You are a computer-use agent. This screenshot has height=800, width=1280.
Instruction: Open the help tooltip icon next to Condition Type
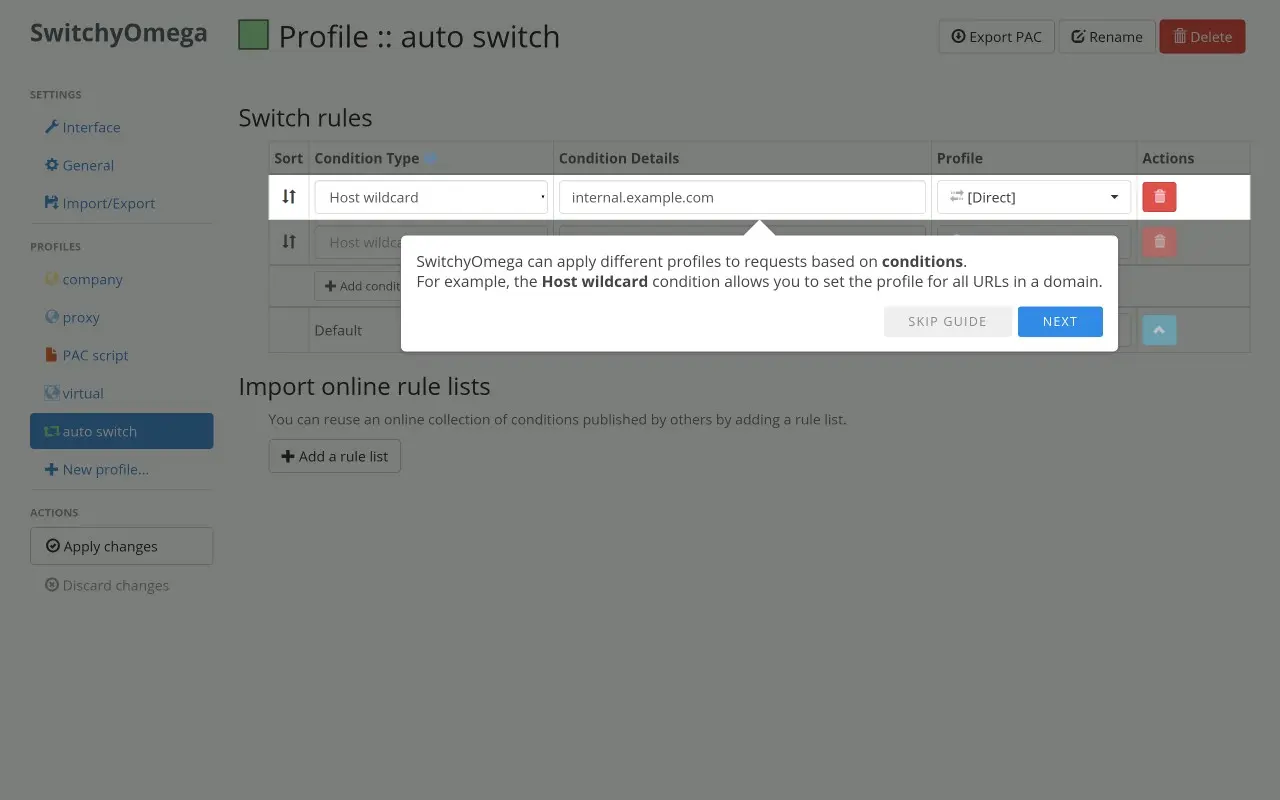click(431, 157)
